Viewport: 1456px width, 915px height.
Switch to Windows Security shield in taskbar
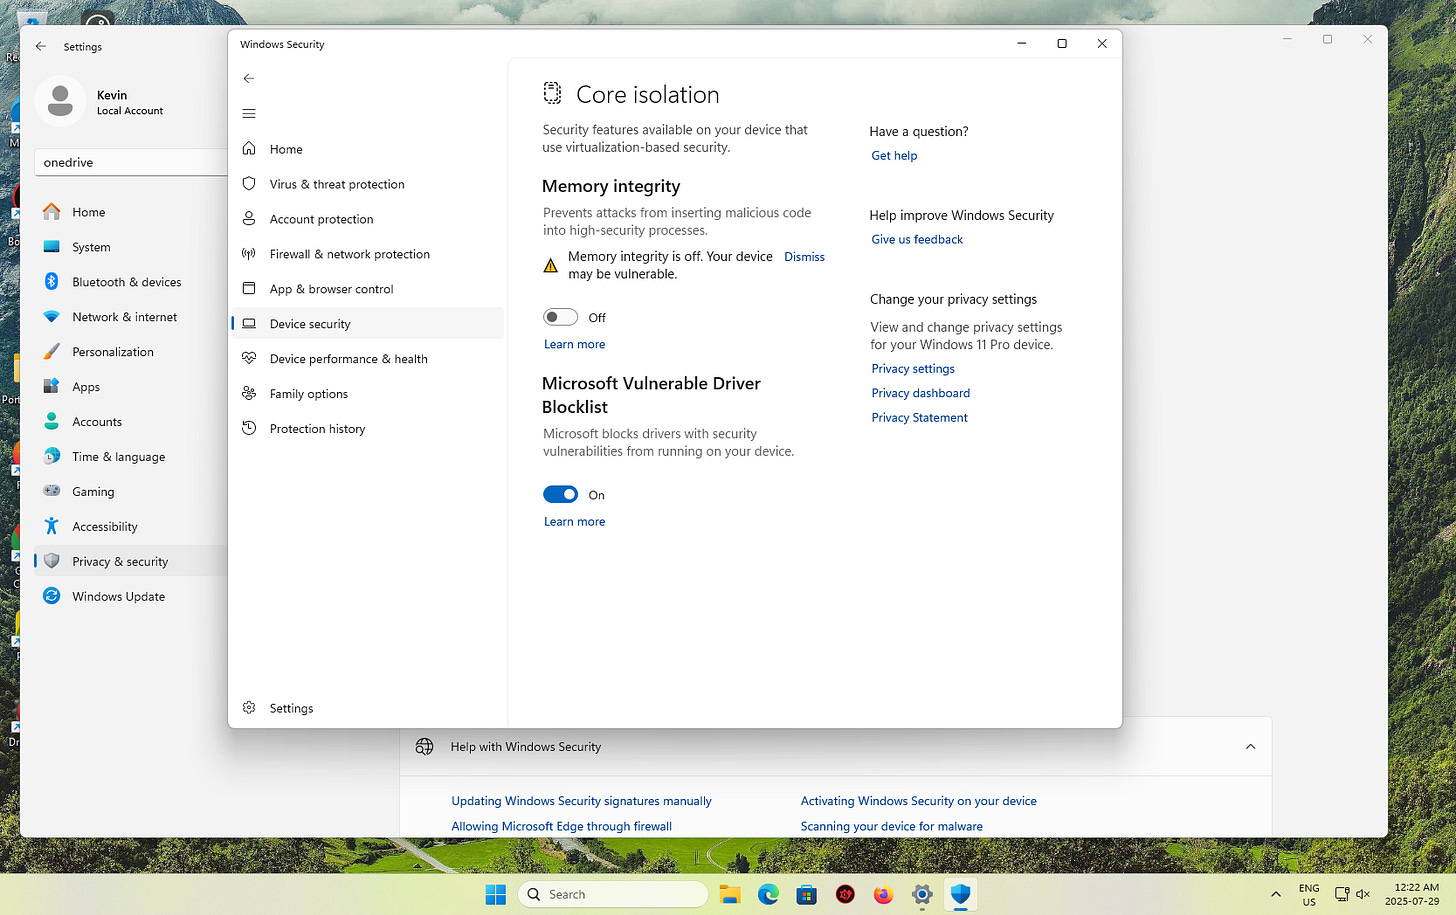click(x=961, y=895)
